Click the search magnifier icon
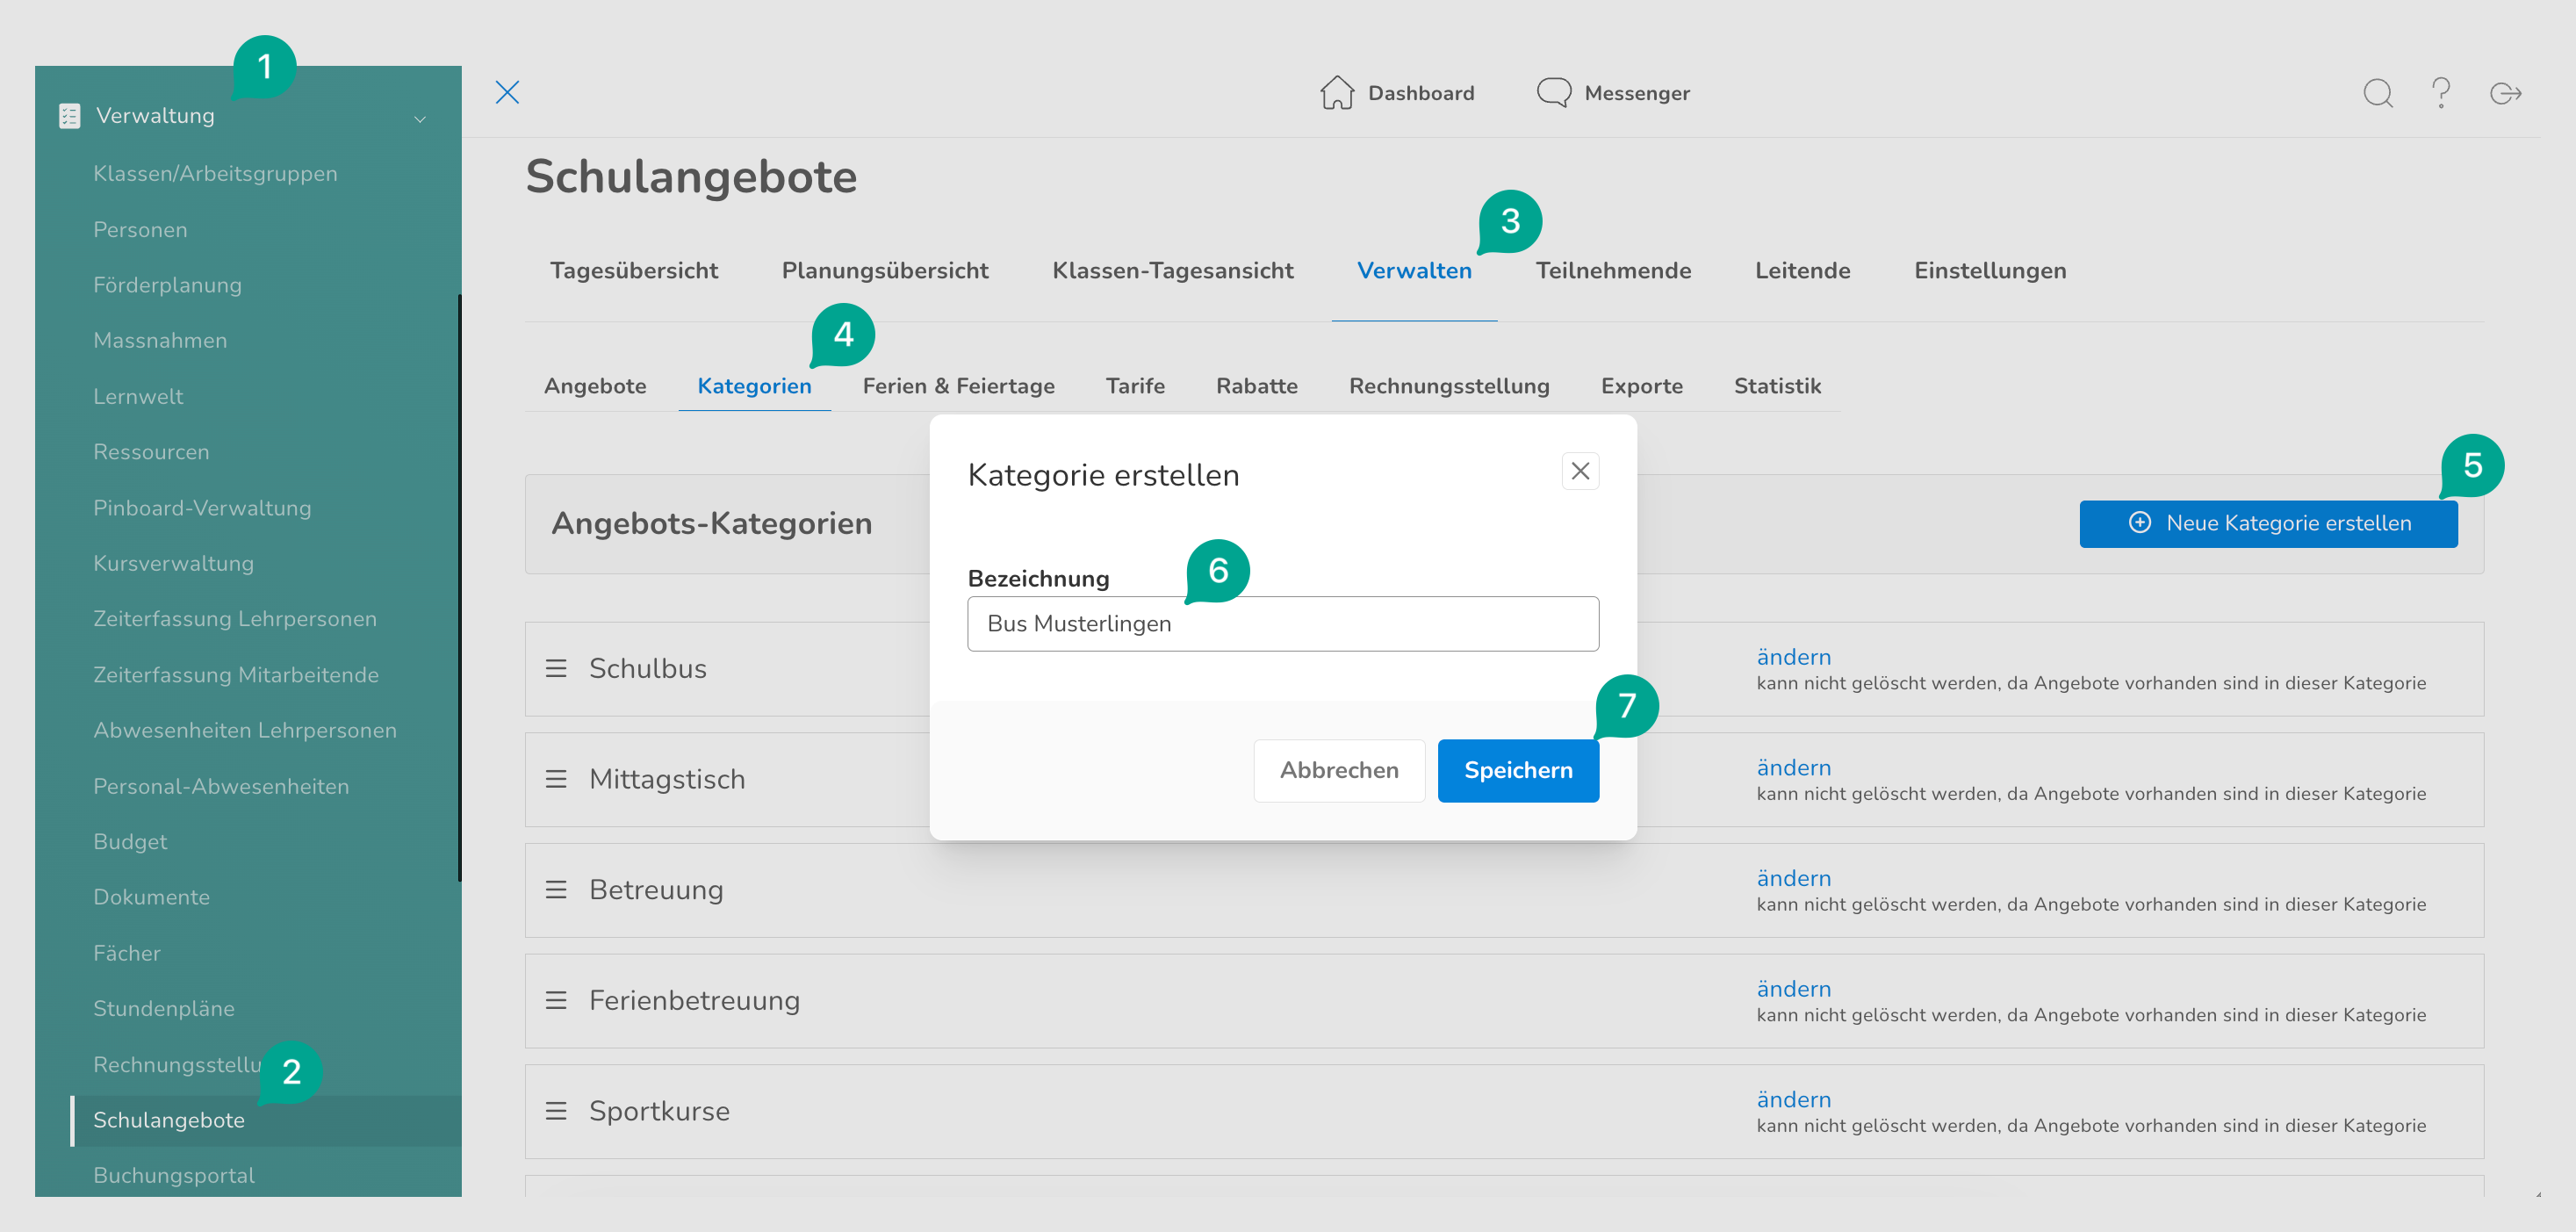2576x1232 pixels. (x=2377, y=93)
